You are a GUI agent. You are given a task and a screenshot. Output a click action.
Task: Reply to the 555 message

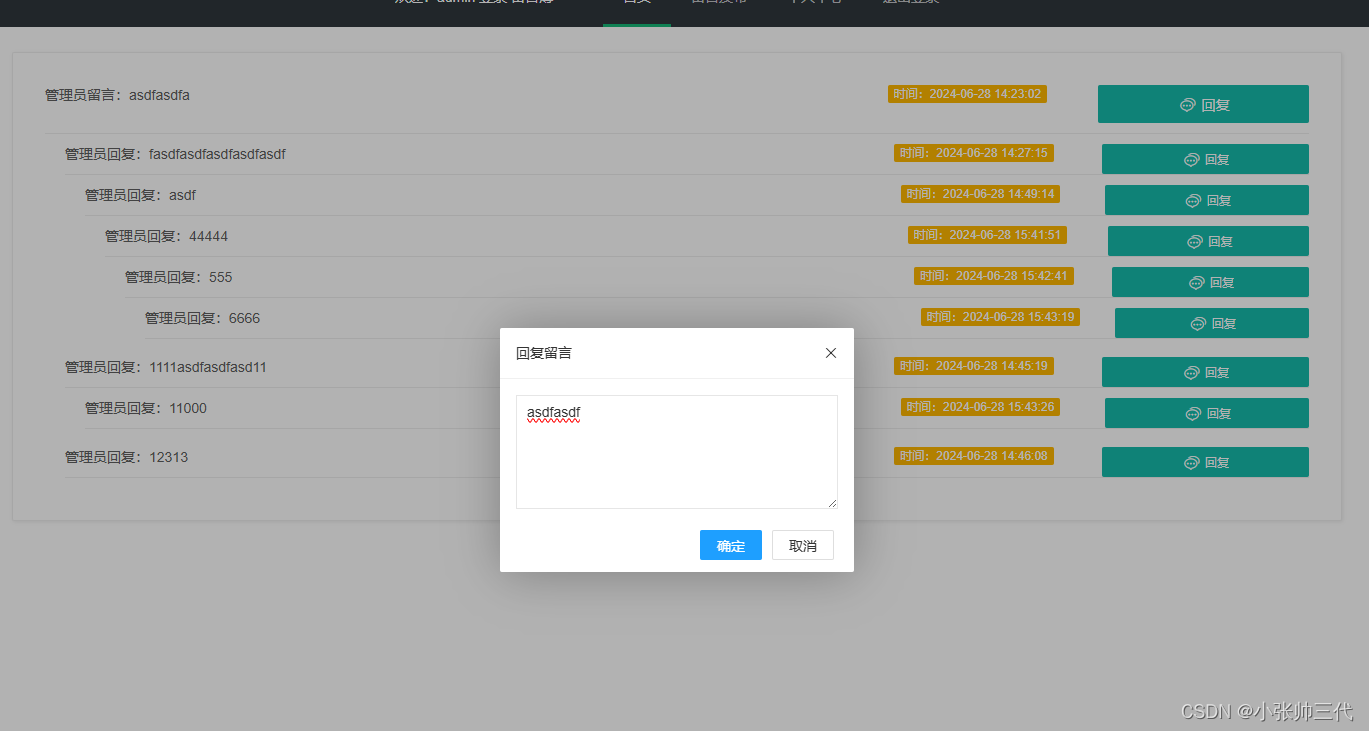(1210, 282)
